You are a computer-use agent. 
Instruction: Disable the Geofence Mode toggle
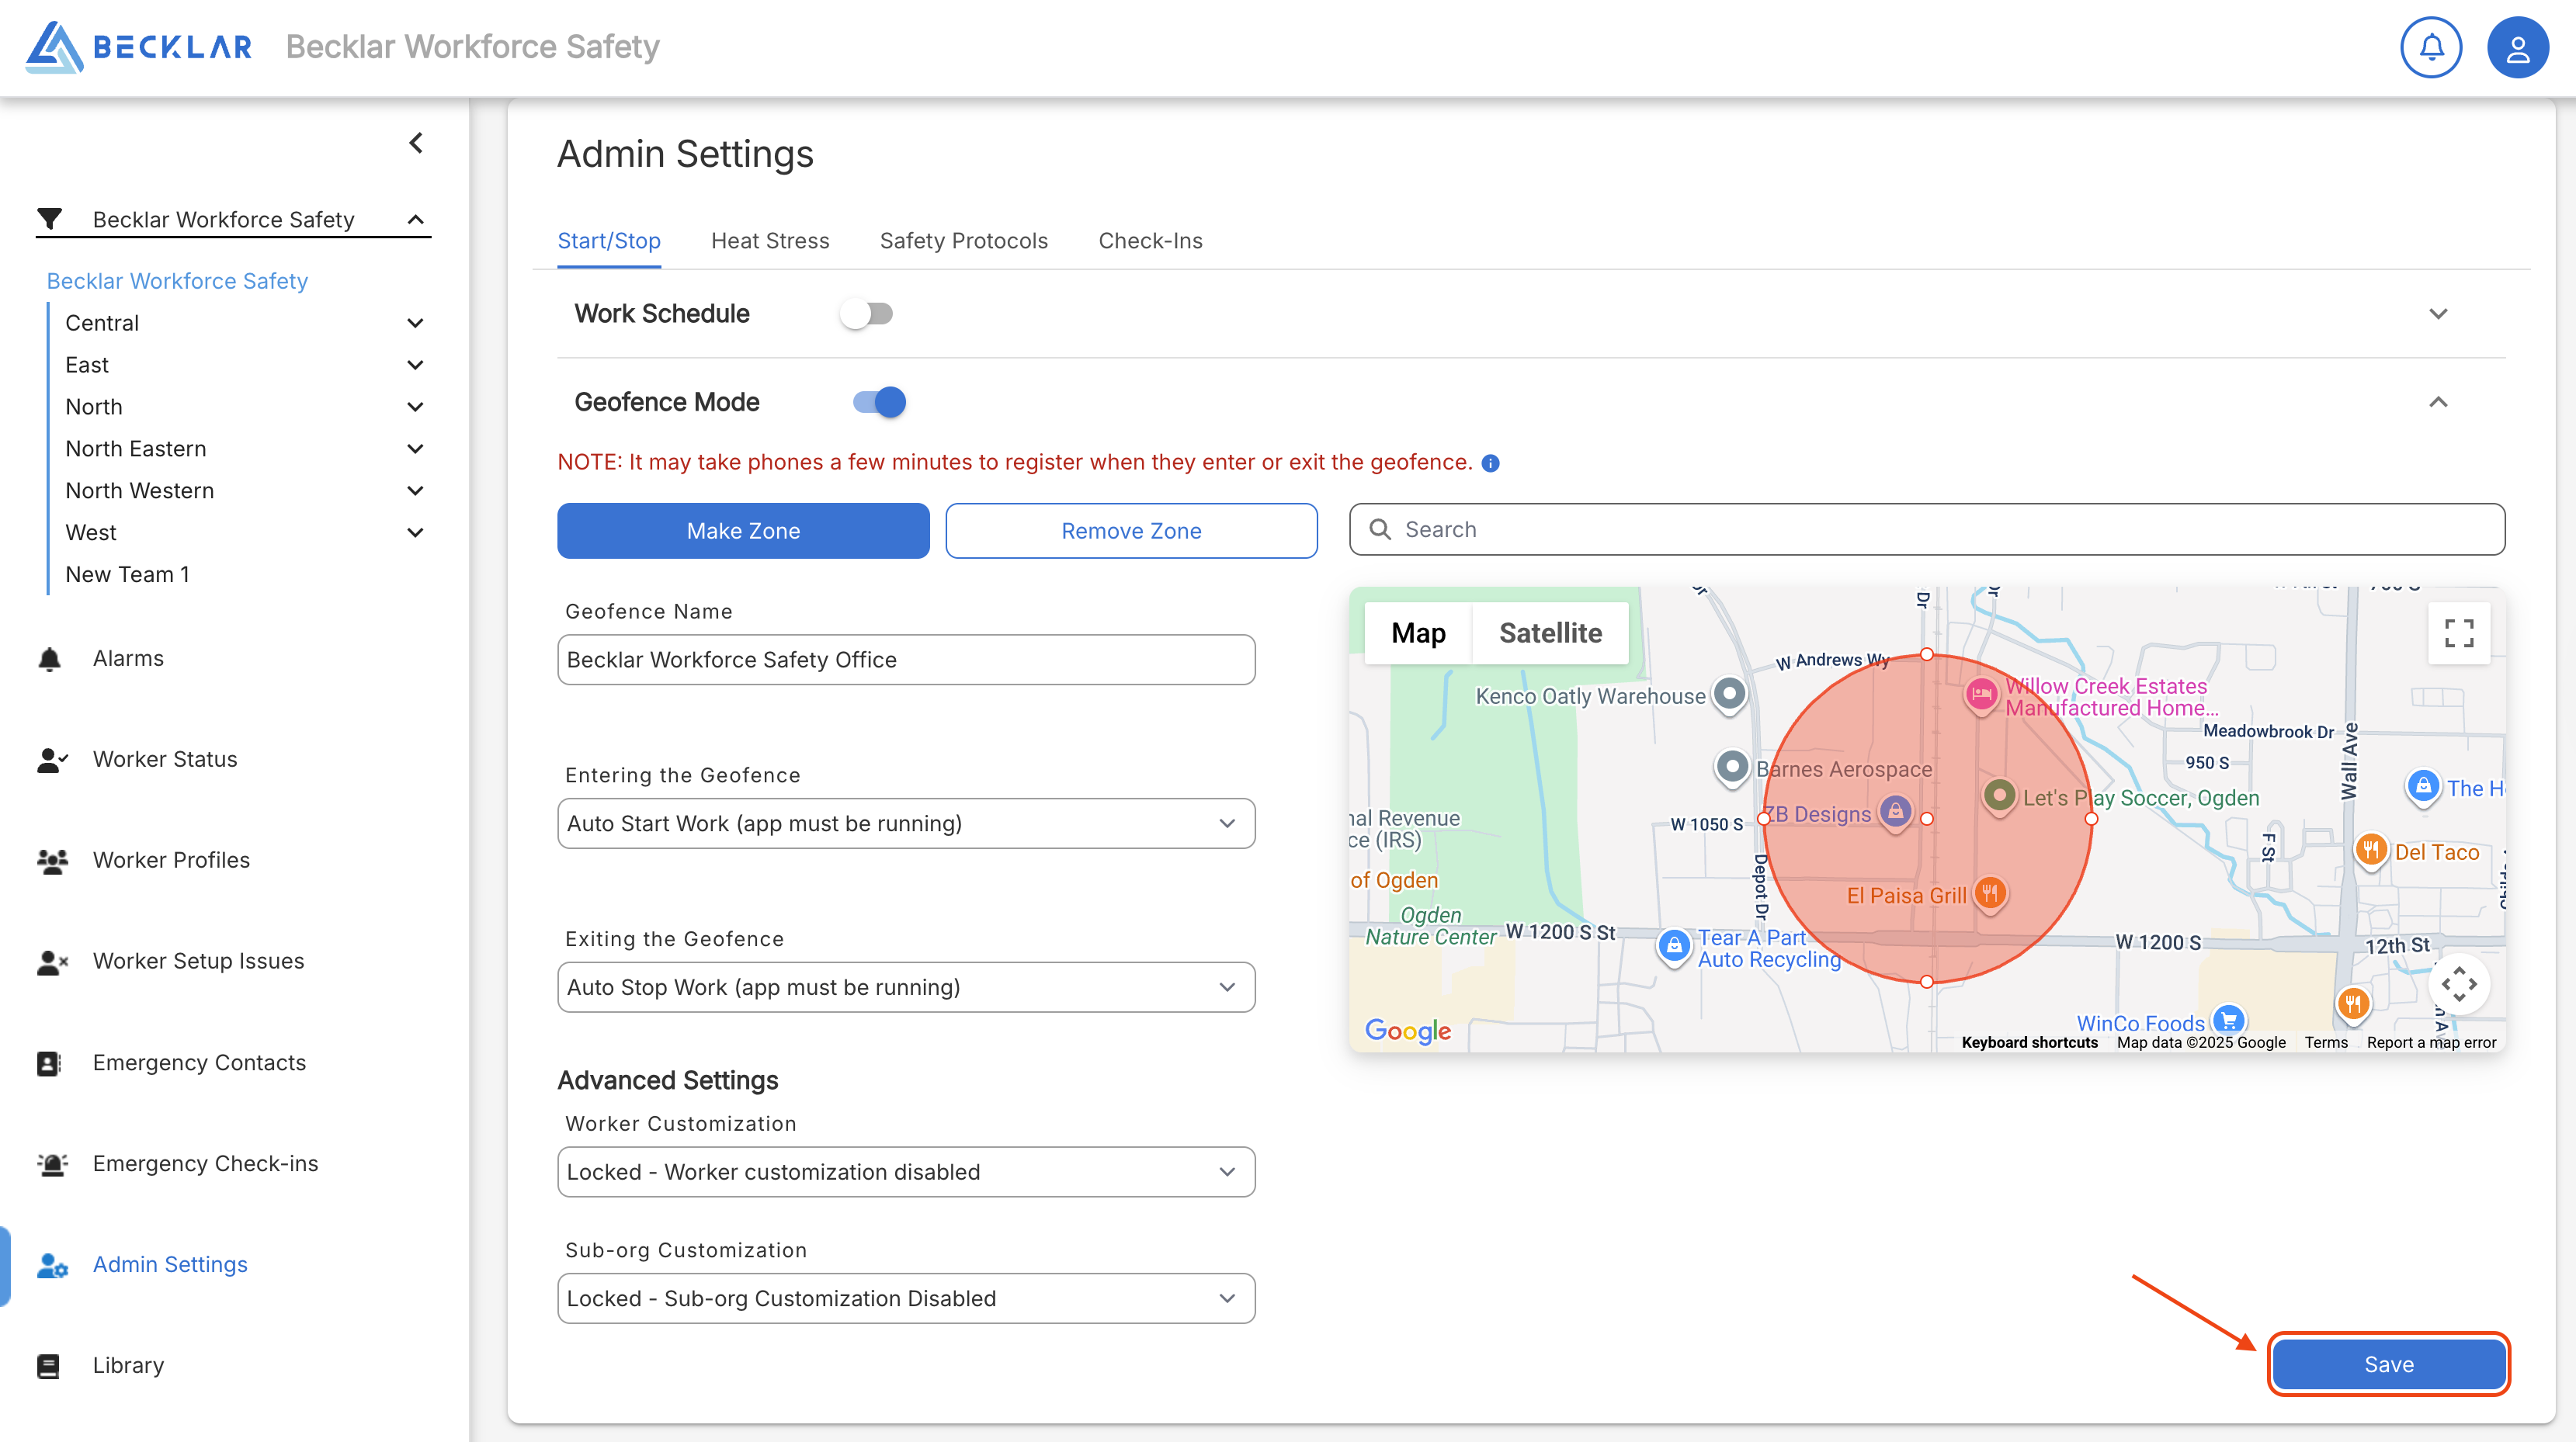click(879, 402)
